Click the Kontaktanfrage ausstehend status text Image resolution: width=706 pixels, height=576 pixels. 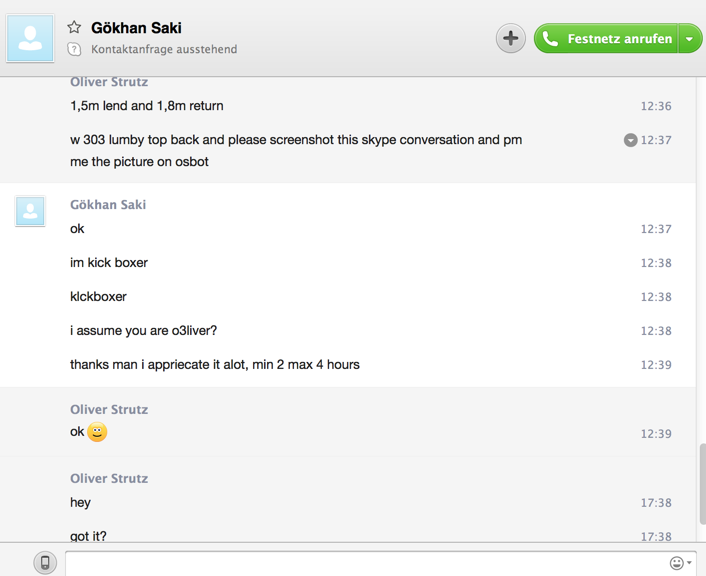click(164, 49)
